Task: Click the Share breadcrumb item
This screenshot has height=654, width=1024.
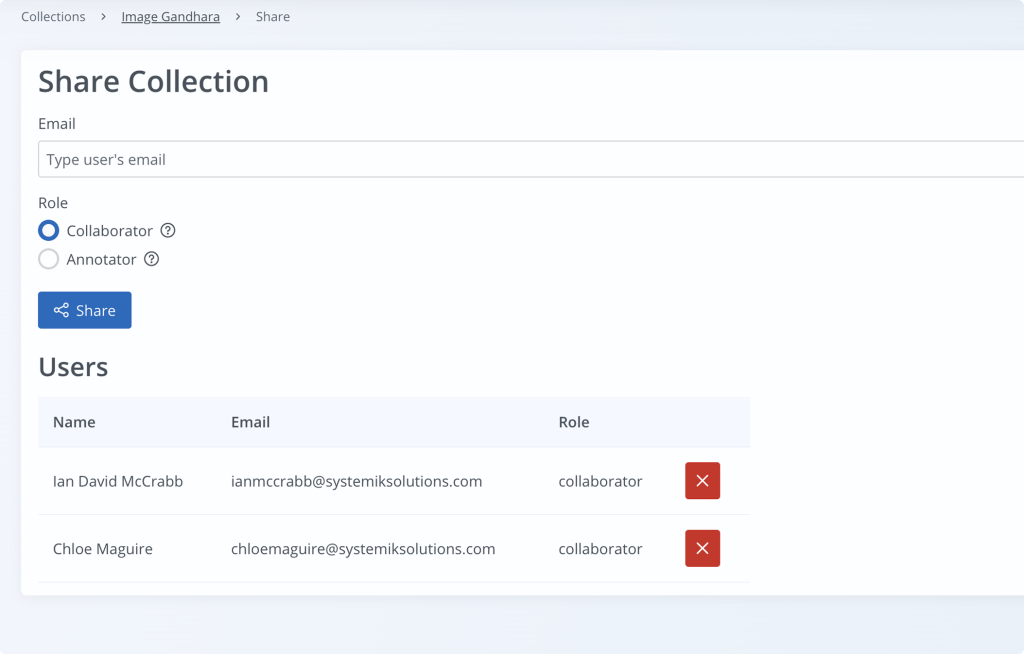Action: [x=273, y=16]
